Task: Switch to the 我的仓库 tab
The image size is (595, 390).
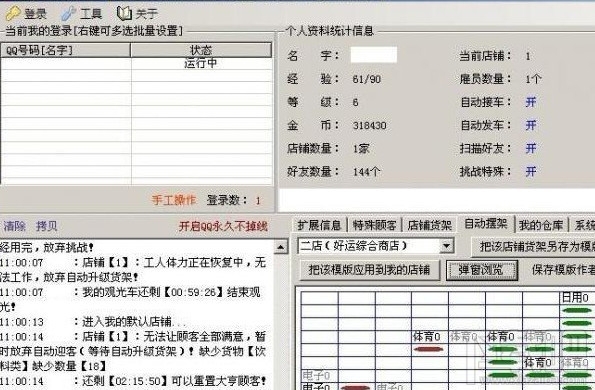Action: point(541,225)
